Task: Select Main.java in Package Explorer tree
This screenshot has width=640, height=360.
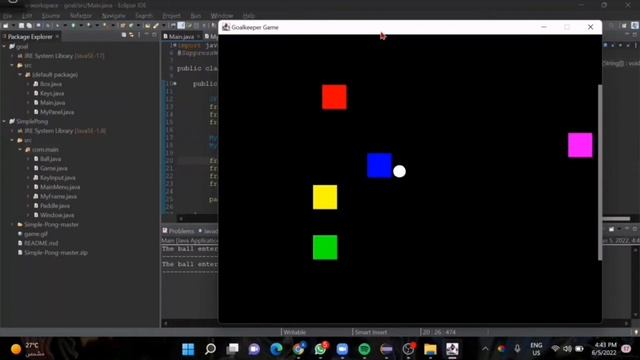Action: click(52, 102)
